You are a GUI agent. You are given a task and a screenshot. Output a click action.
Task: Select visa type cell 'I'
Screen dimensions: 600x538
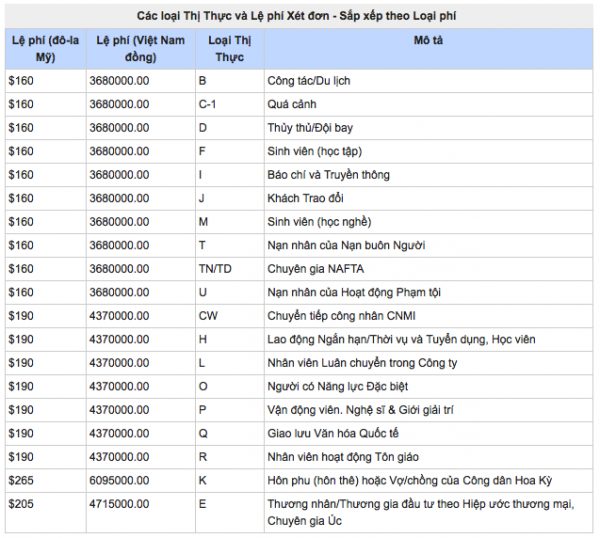[230, 175]
